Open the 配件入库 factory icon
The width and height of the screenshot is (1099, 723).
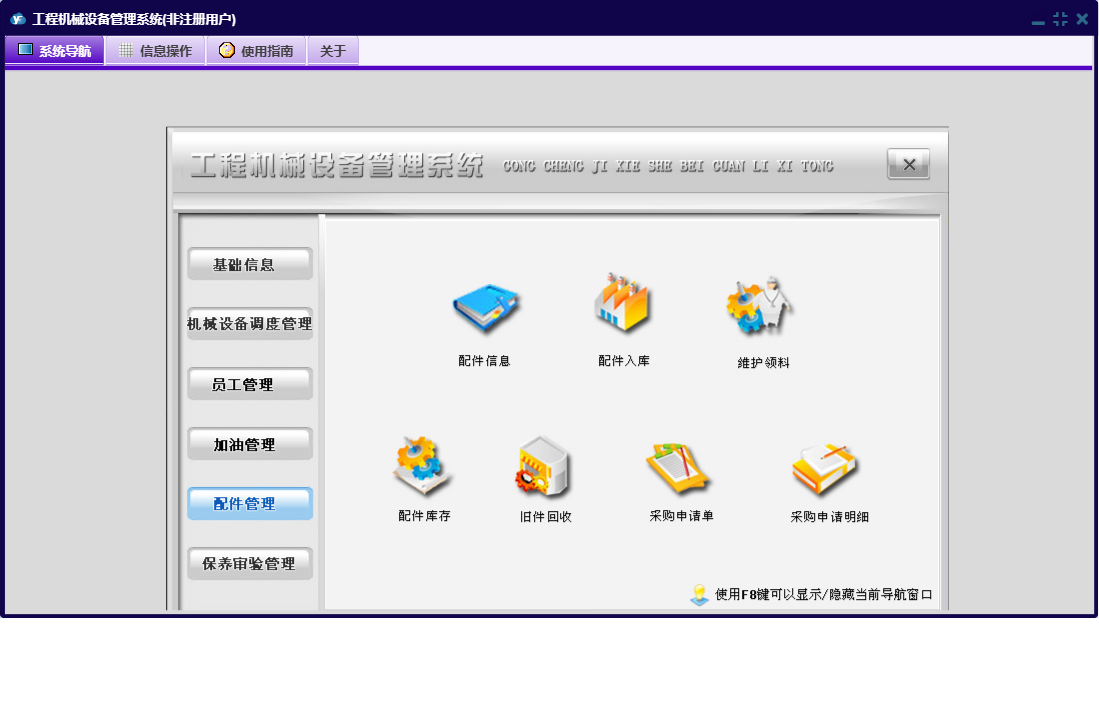(x=622, y=303)
